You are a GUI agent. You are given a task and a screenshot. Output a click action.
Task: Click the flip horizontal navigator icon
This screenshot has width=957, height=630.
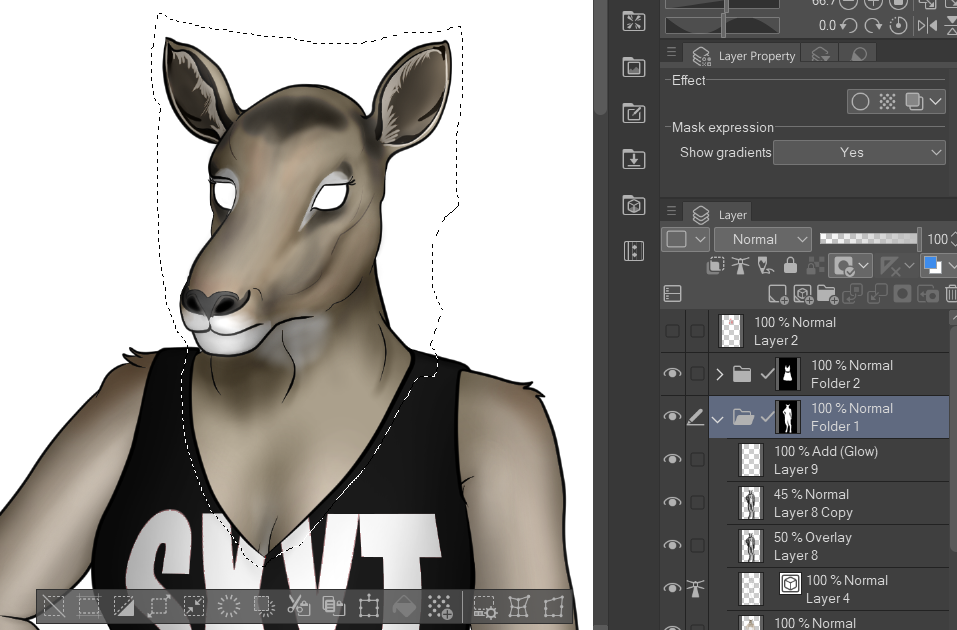click(x=927, y=26)
